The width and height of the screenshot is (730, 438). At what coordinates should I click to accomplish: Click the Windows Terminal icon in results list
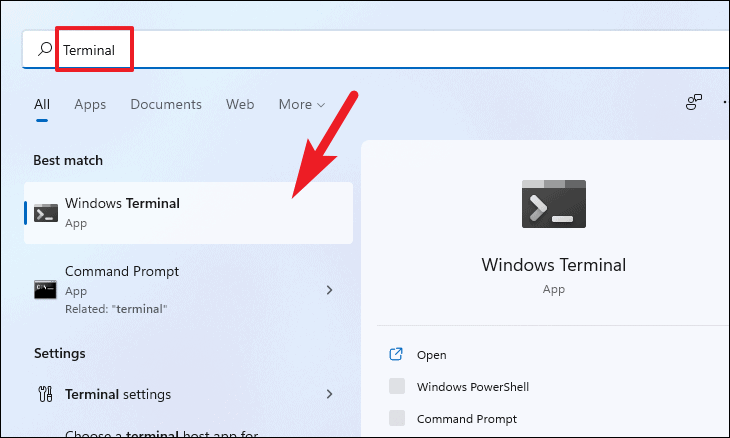click(x=46, y=213)
